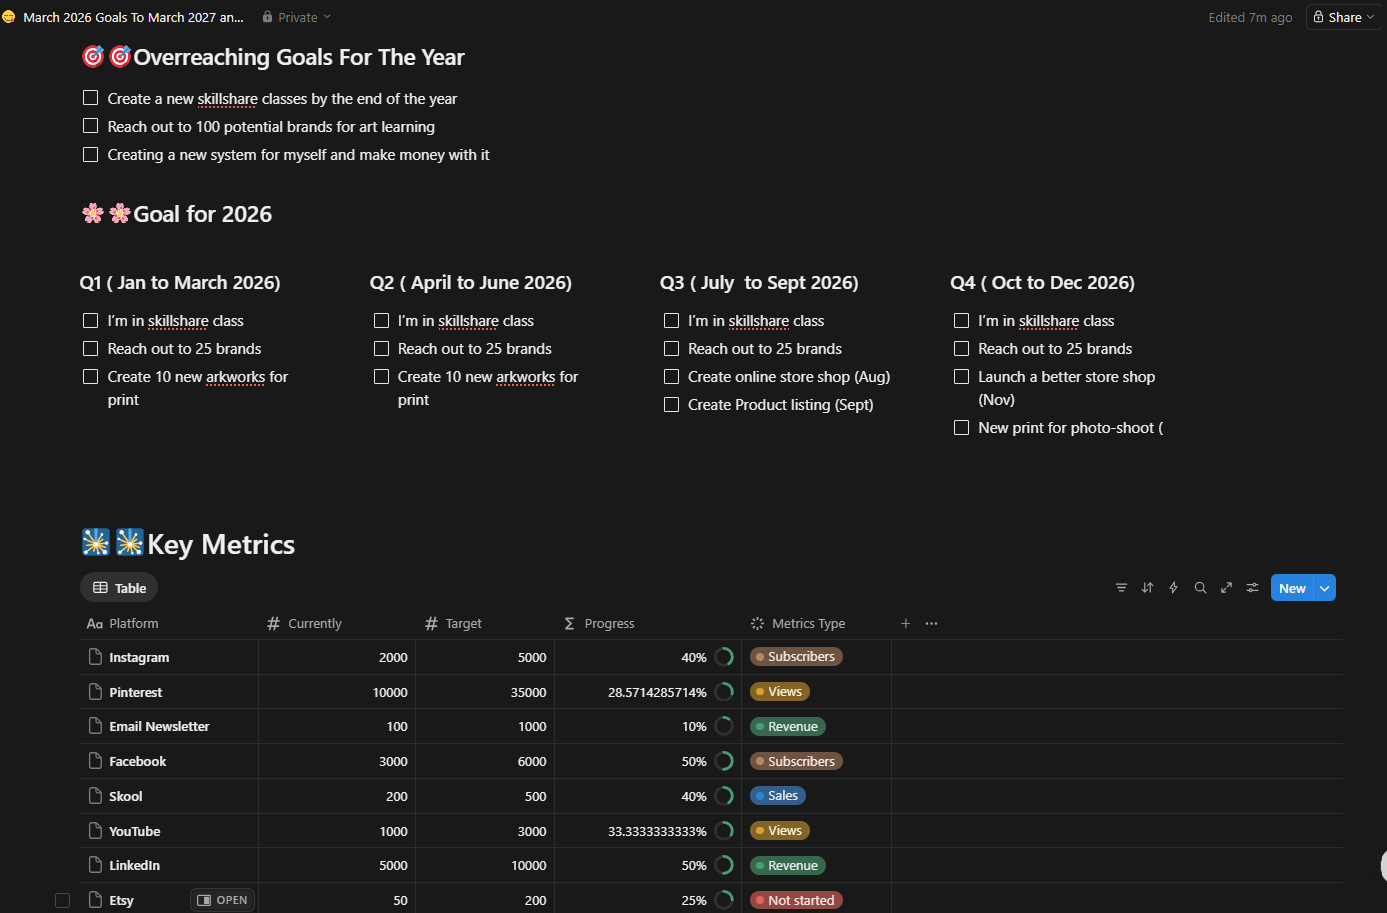Click the Etsy row page icon
Viewport: 1387px width, 913px height.
(x=95, y=900)
